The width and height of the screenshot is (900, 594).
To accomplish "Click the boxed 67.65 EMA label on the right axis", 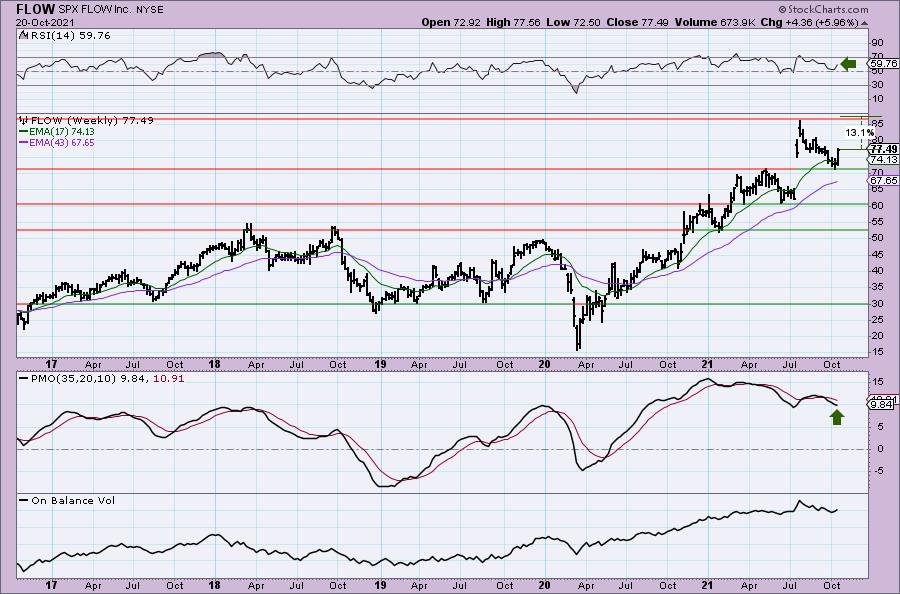I will [884, 180].
